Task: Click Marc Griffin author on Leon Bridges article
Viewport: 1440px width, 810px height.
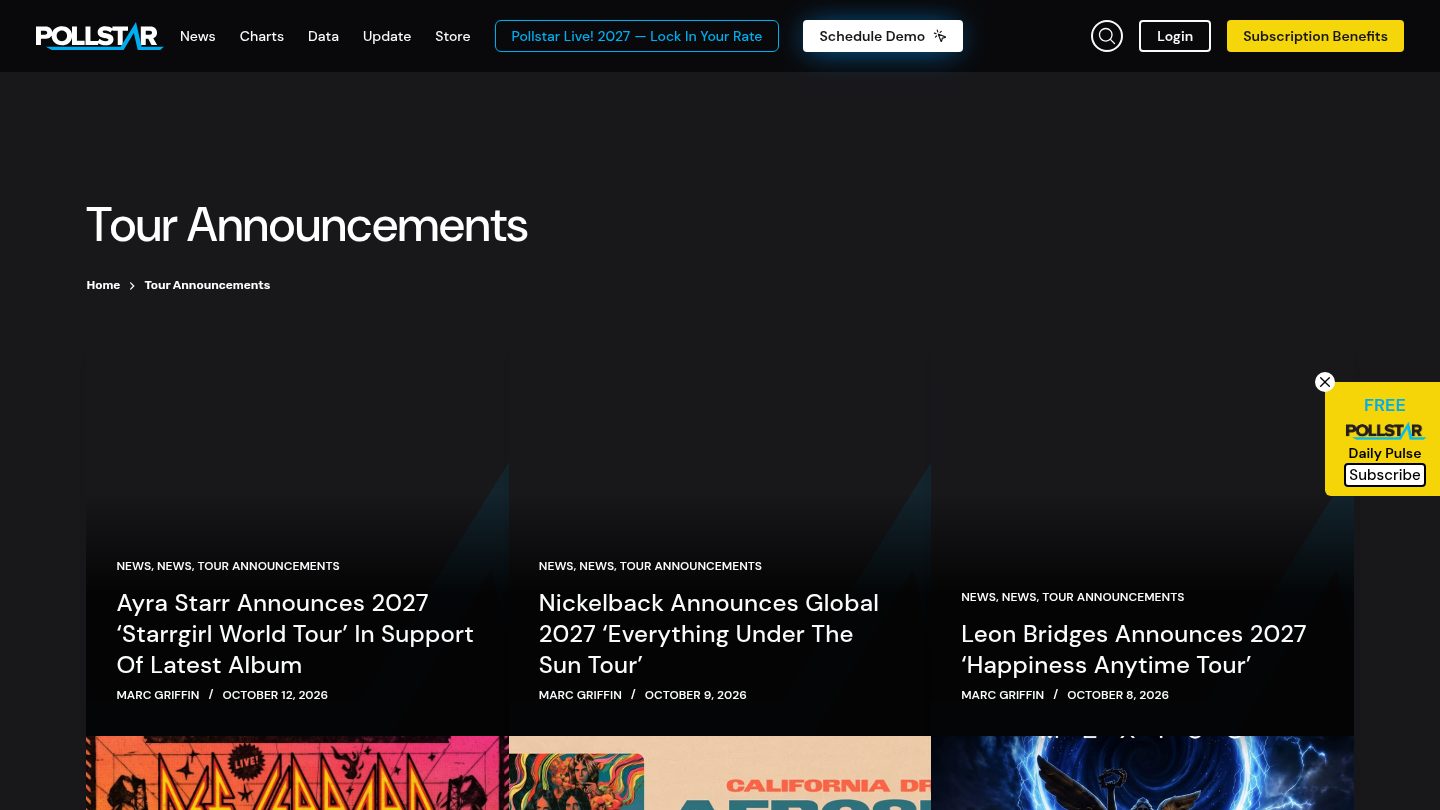Action: click(1002, 695)
